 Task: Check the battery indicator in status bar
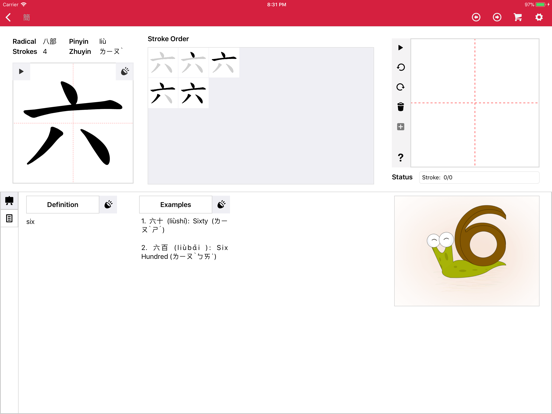point(539,5)
